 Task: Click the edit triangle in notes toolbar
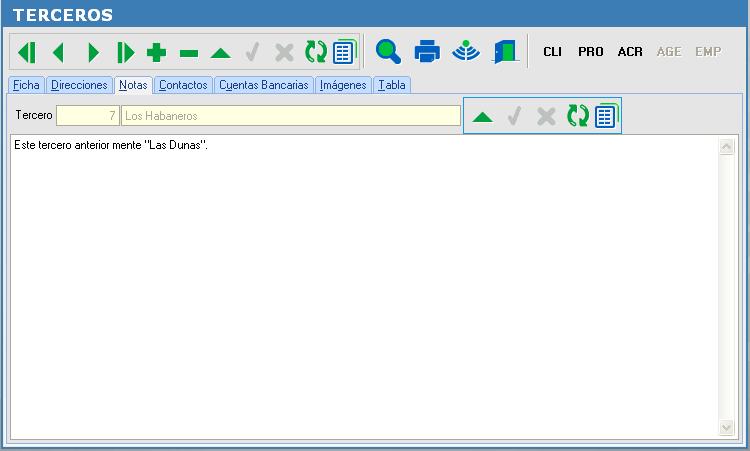click(x=482, y=117)
